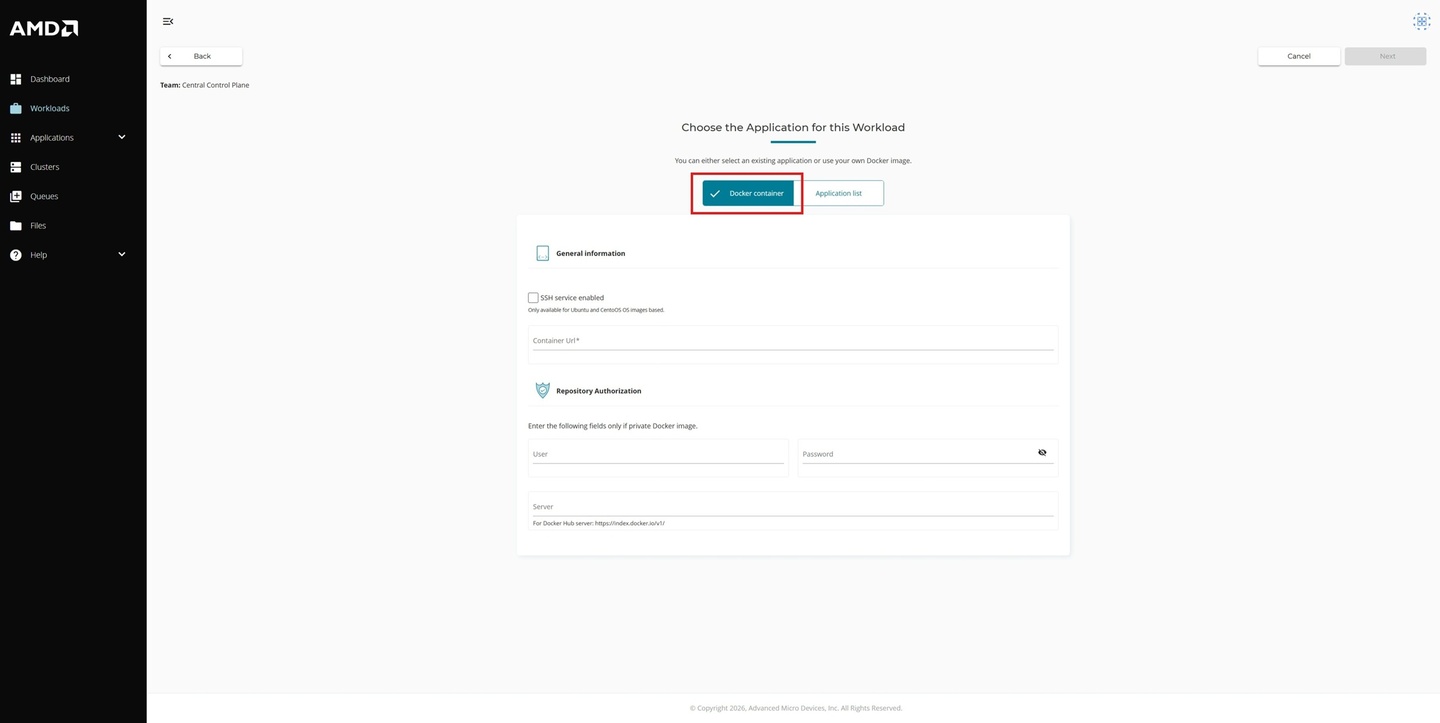1440x723 pixels.
Task: Switch to the Application list option
Action: tap(839, 193)
